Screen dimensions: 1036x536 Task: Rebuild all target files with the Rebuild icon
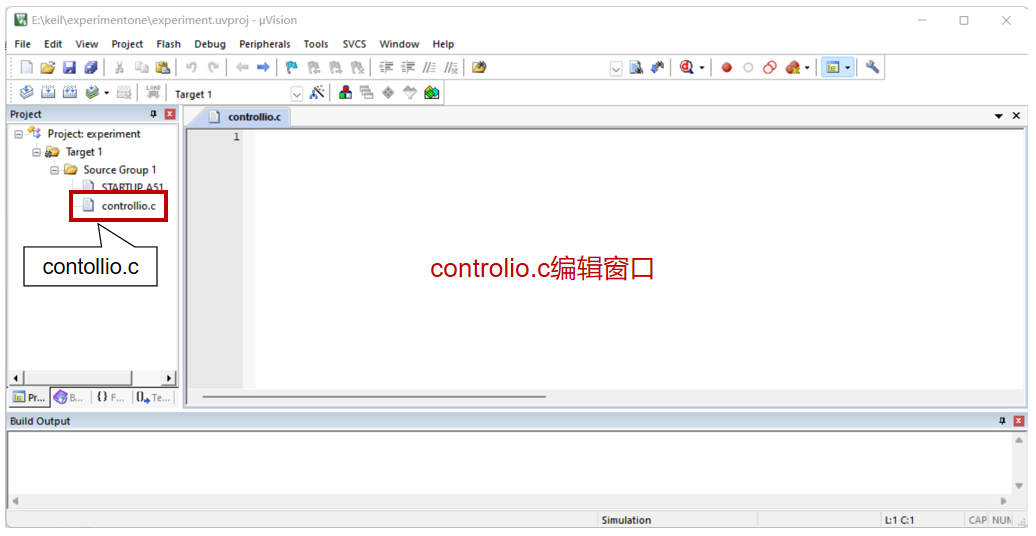click(70, 93)
